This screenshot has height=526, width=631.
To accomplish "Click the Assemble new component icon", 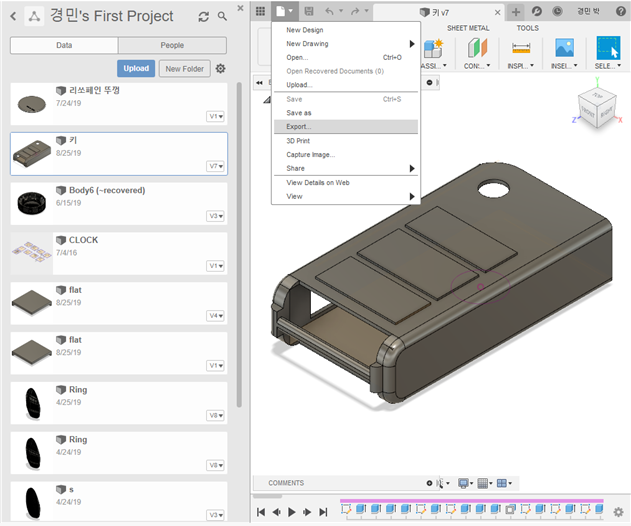I will (x=433, y=49).
